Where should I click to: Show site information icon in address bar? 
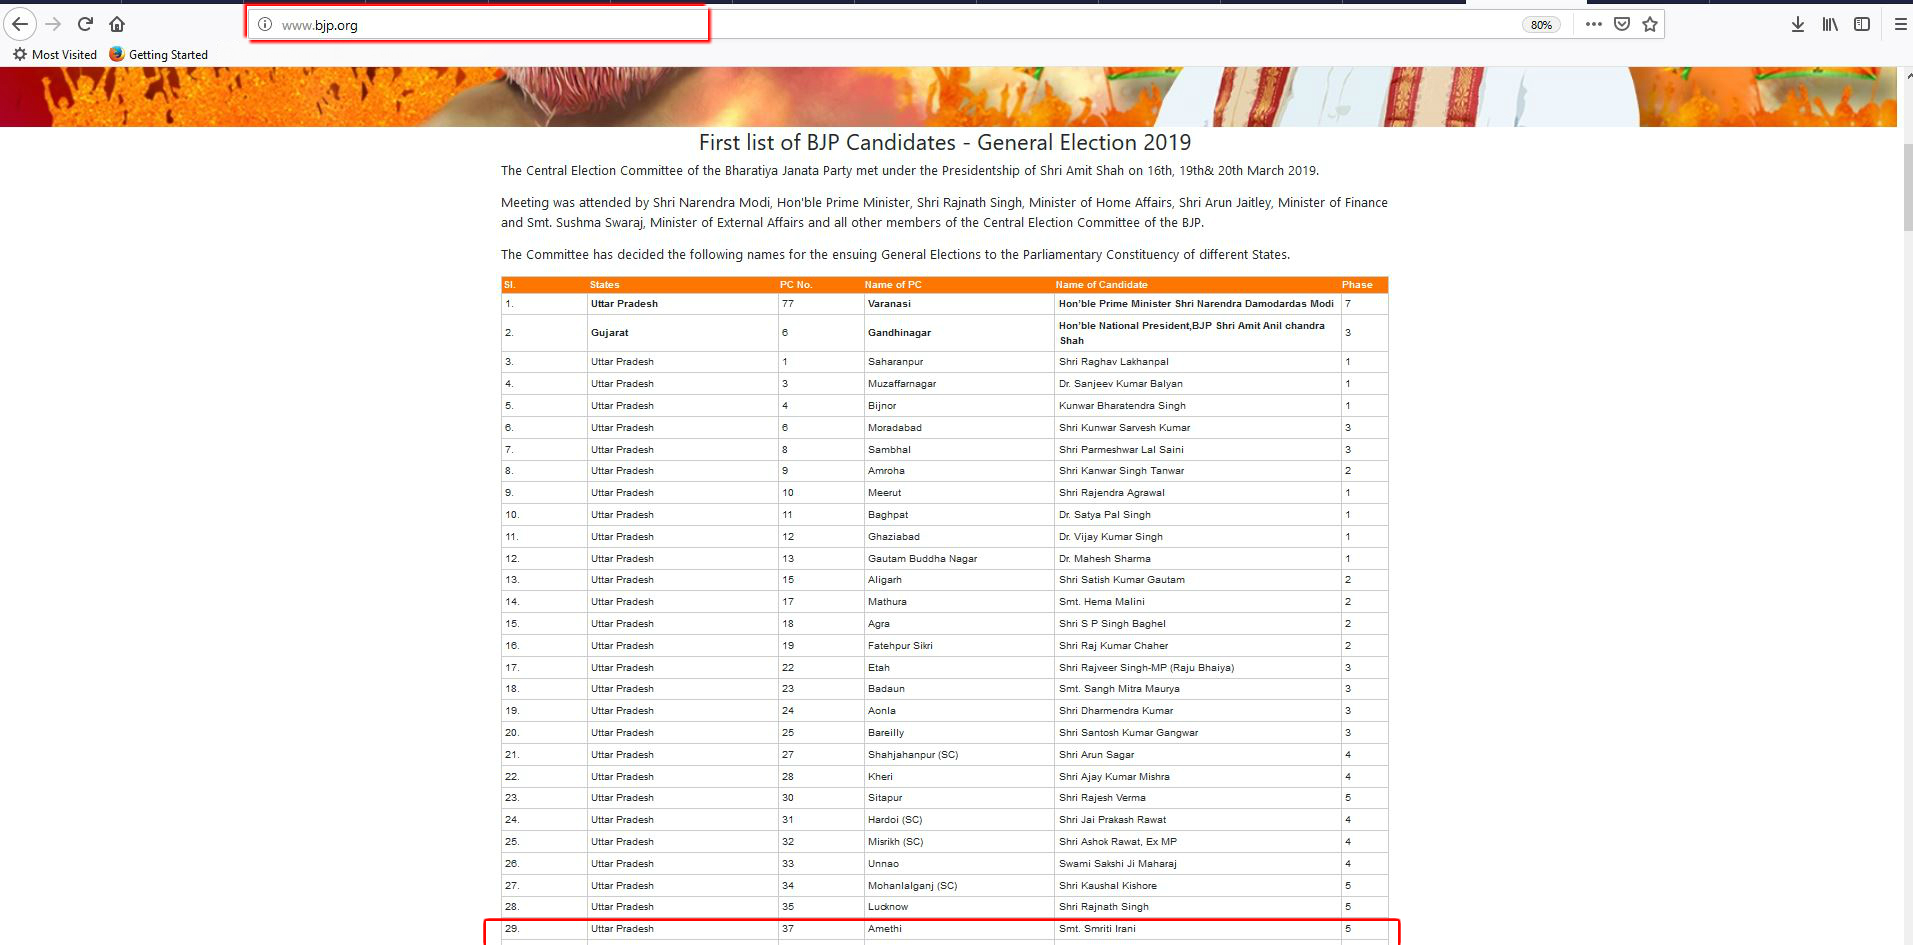click(x=265, y=24)
